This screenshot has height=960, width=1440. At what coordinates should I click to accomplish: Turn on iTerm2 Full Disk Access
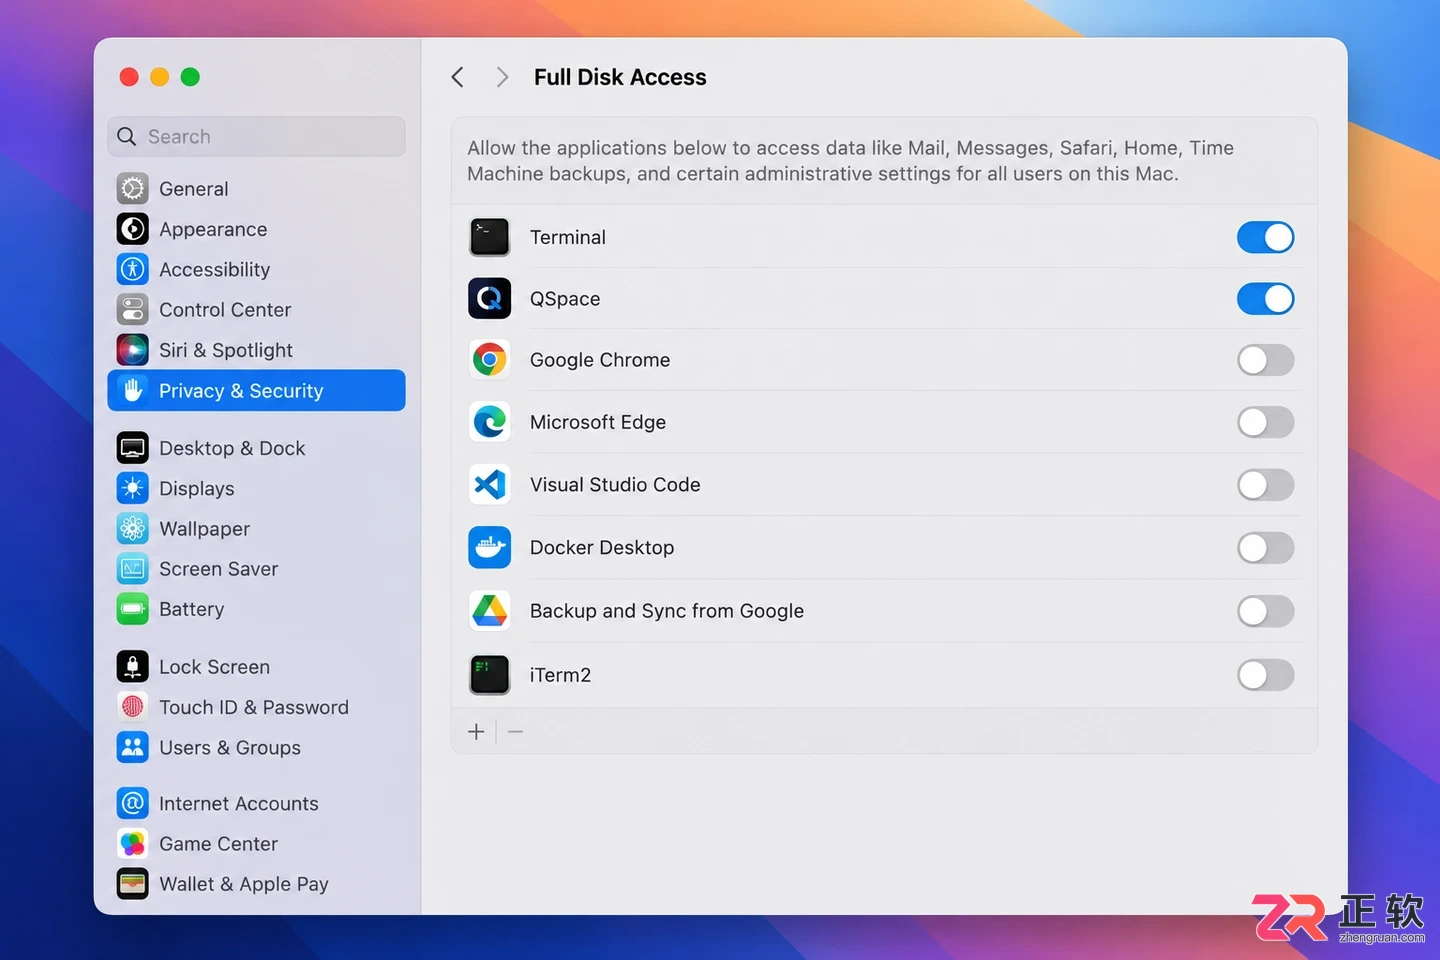pyautogui.click(x=1265, y=675)
